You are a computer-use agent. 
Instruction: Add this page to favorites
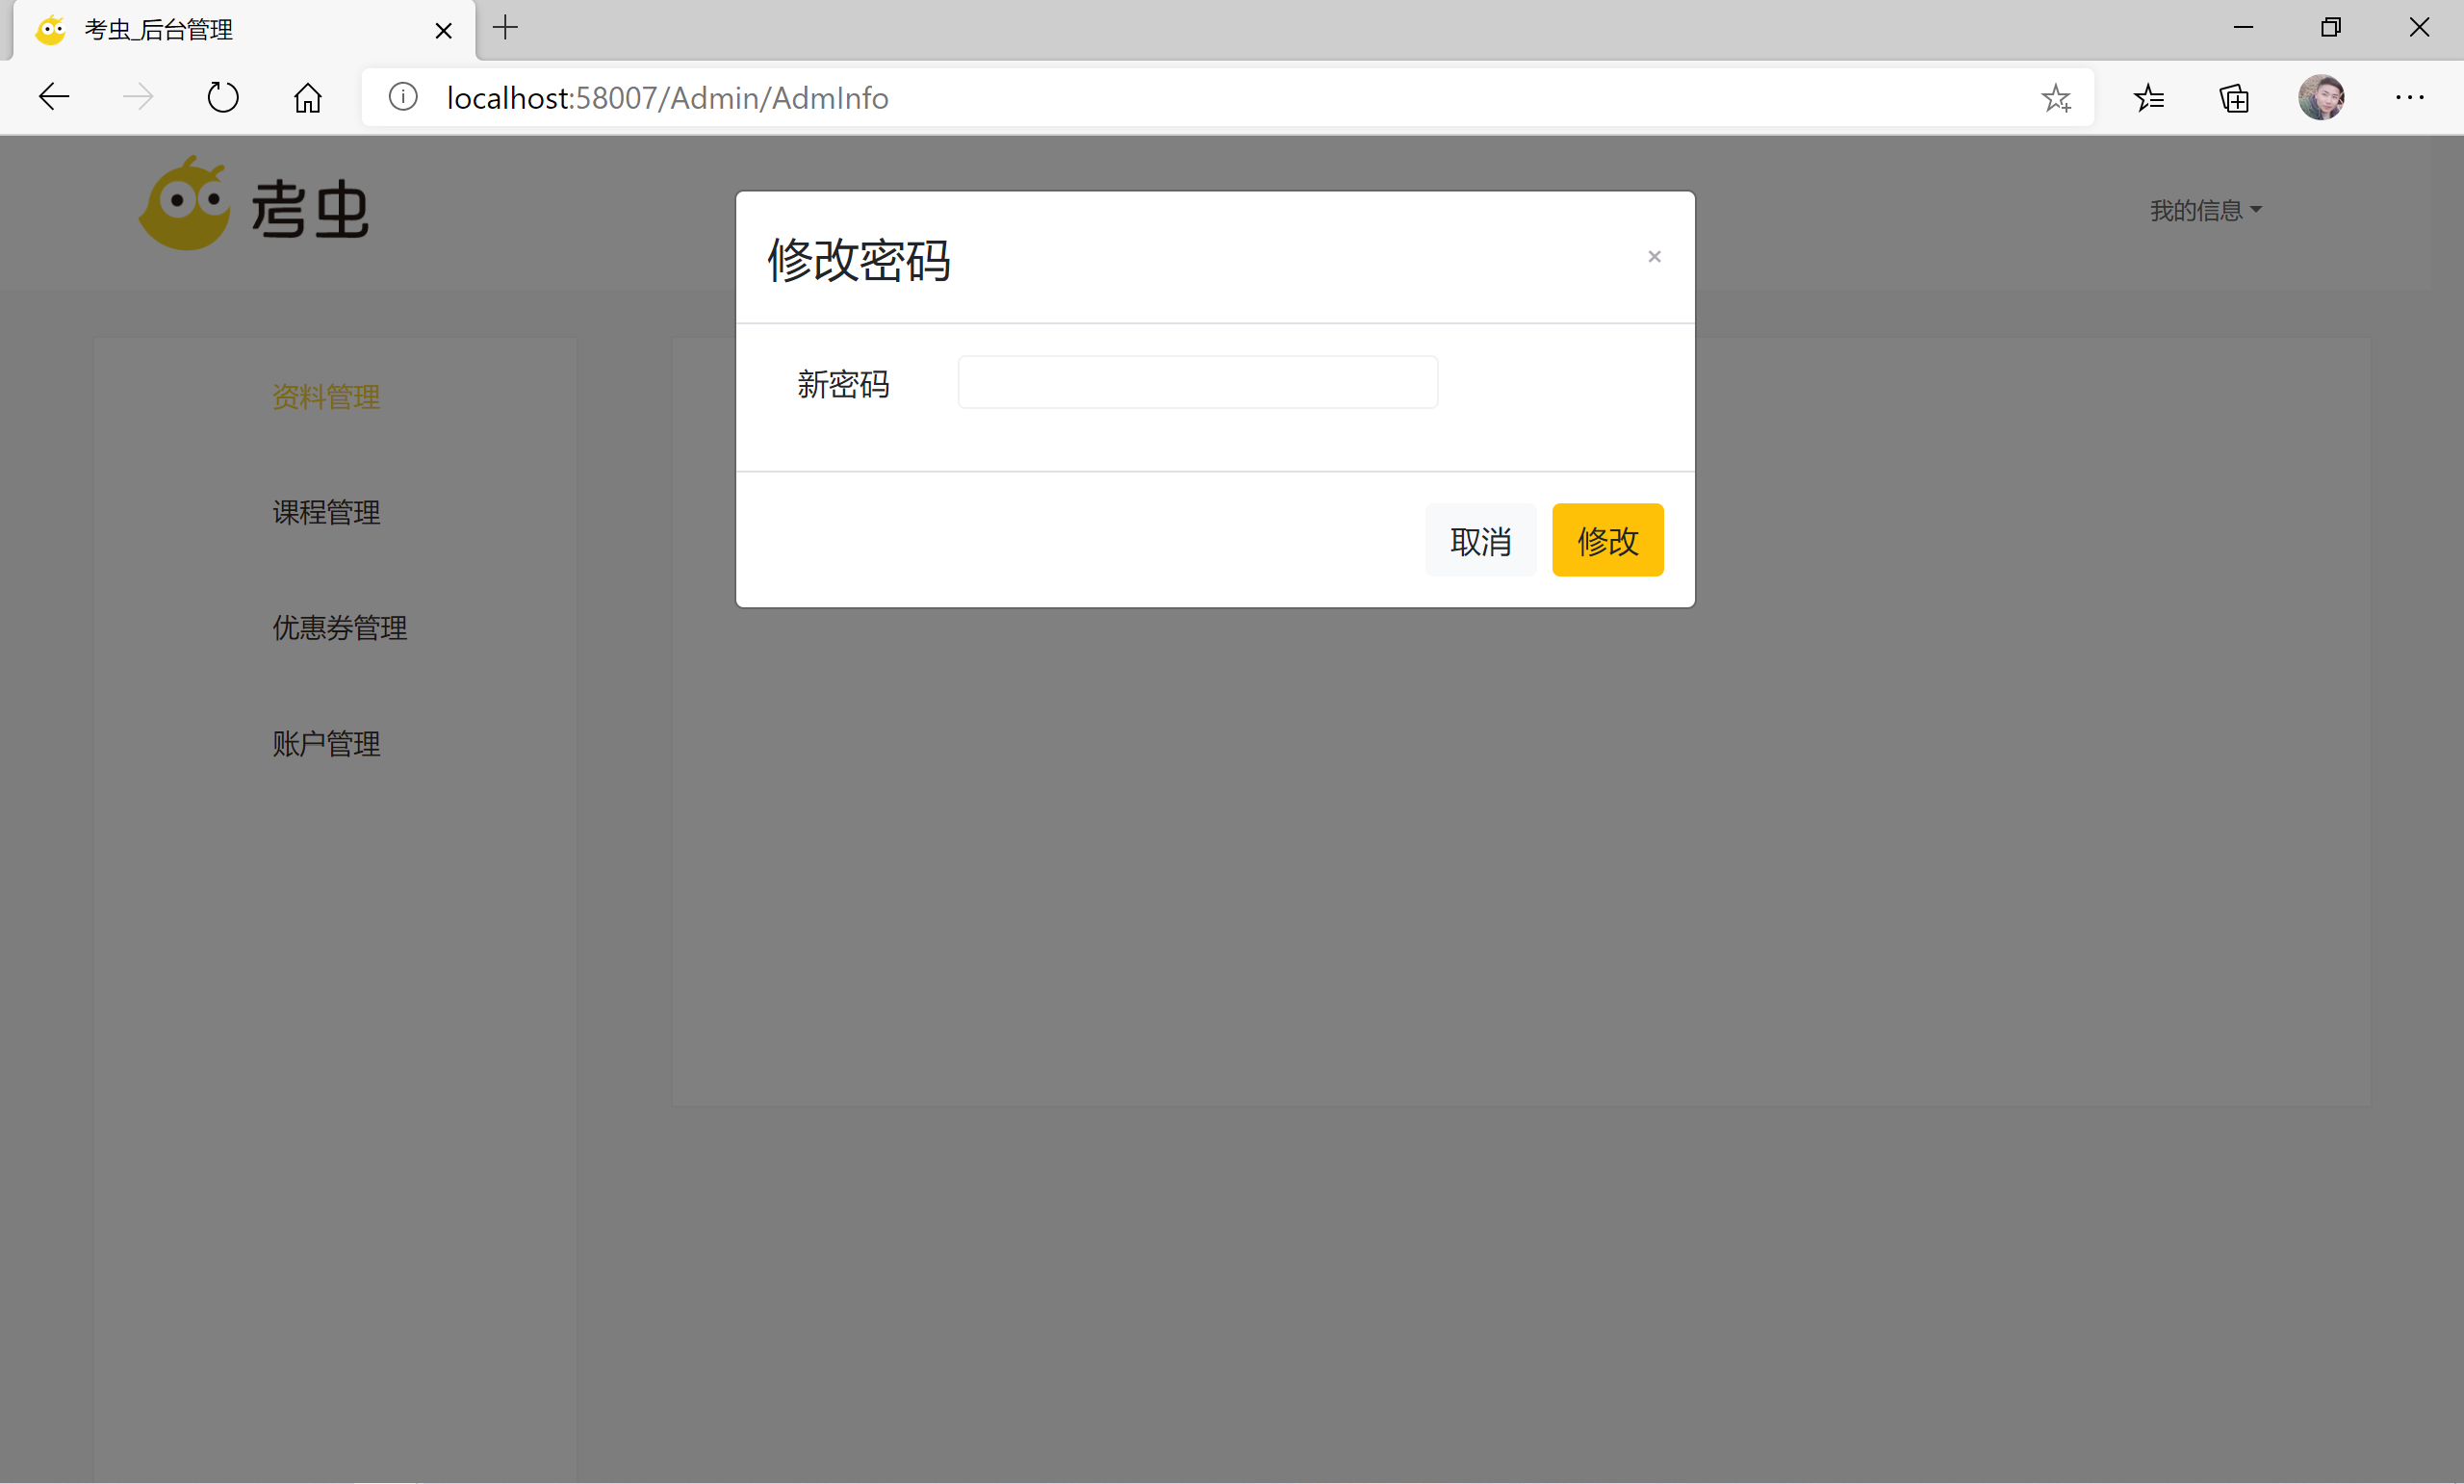(x=2056, y=97)
